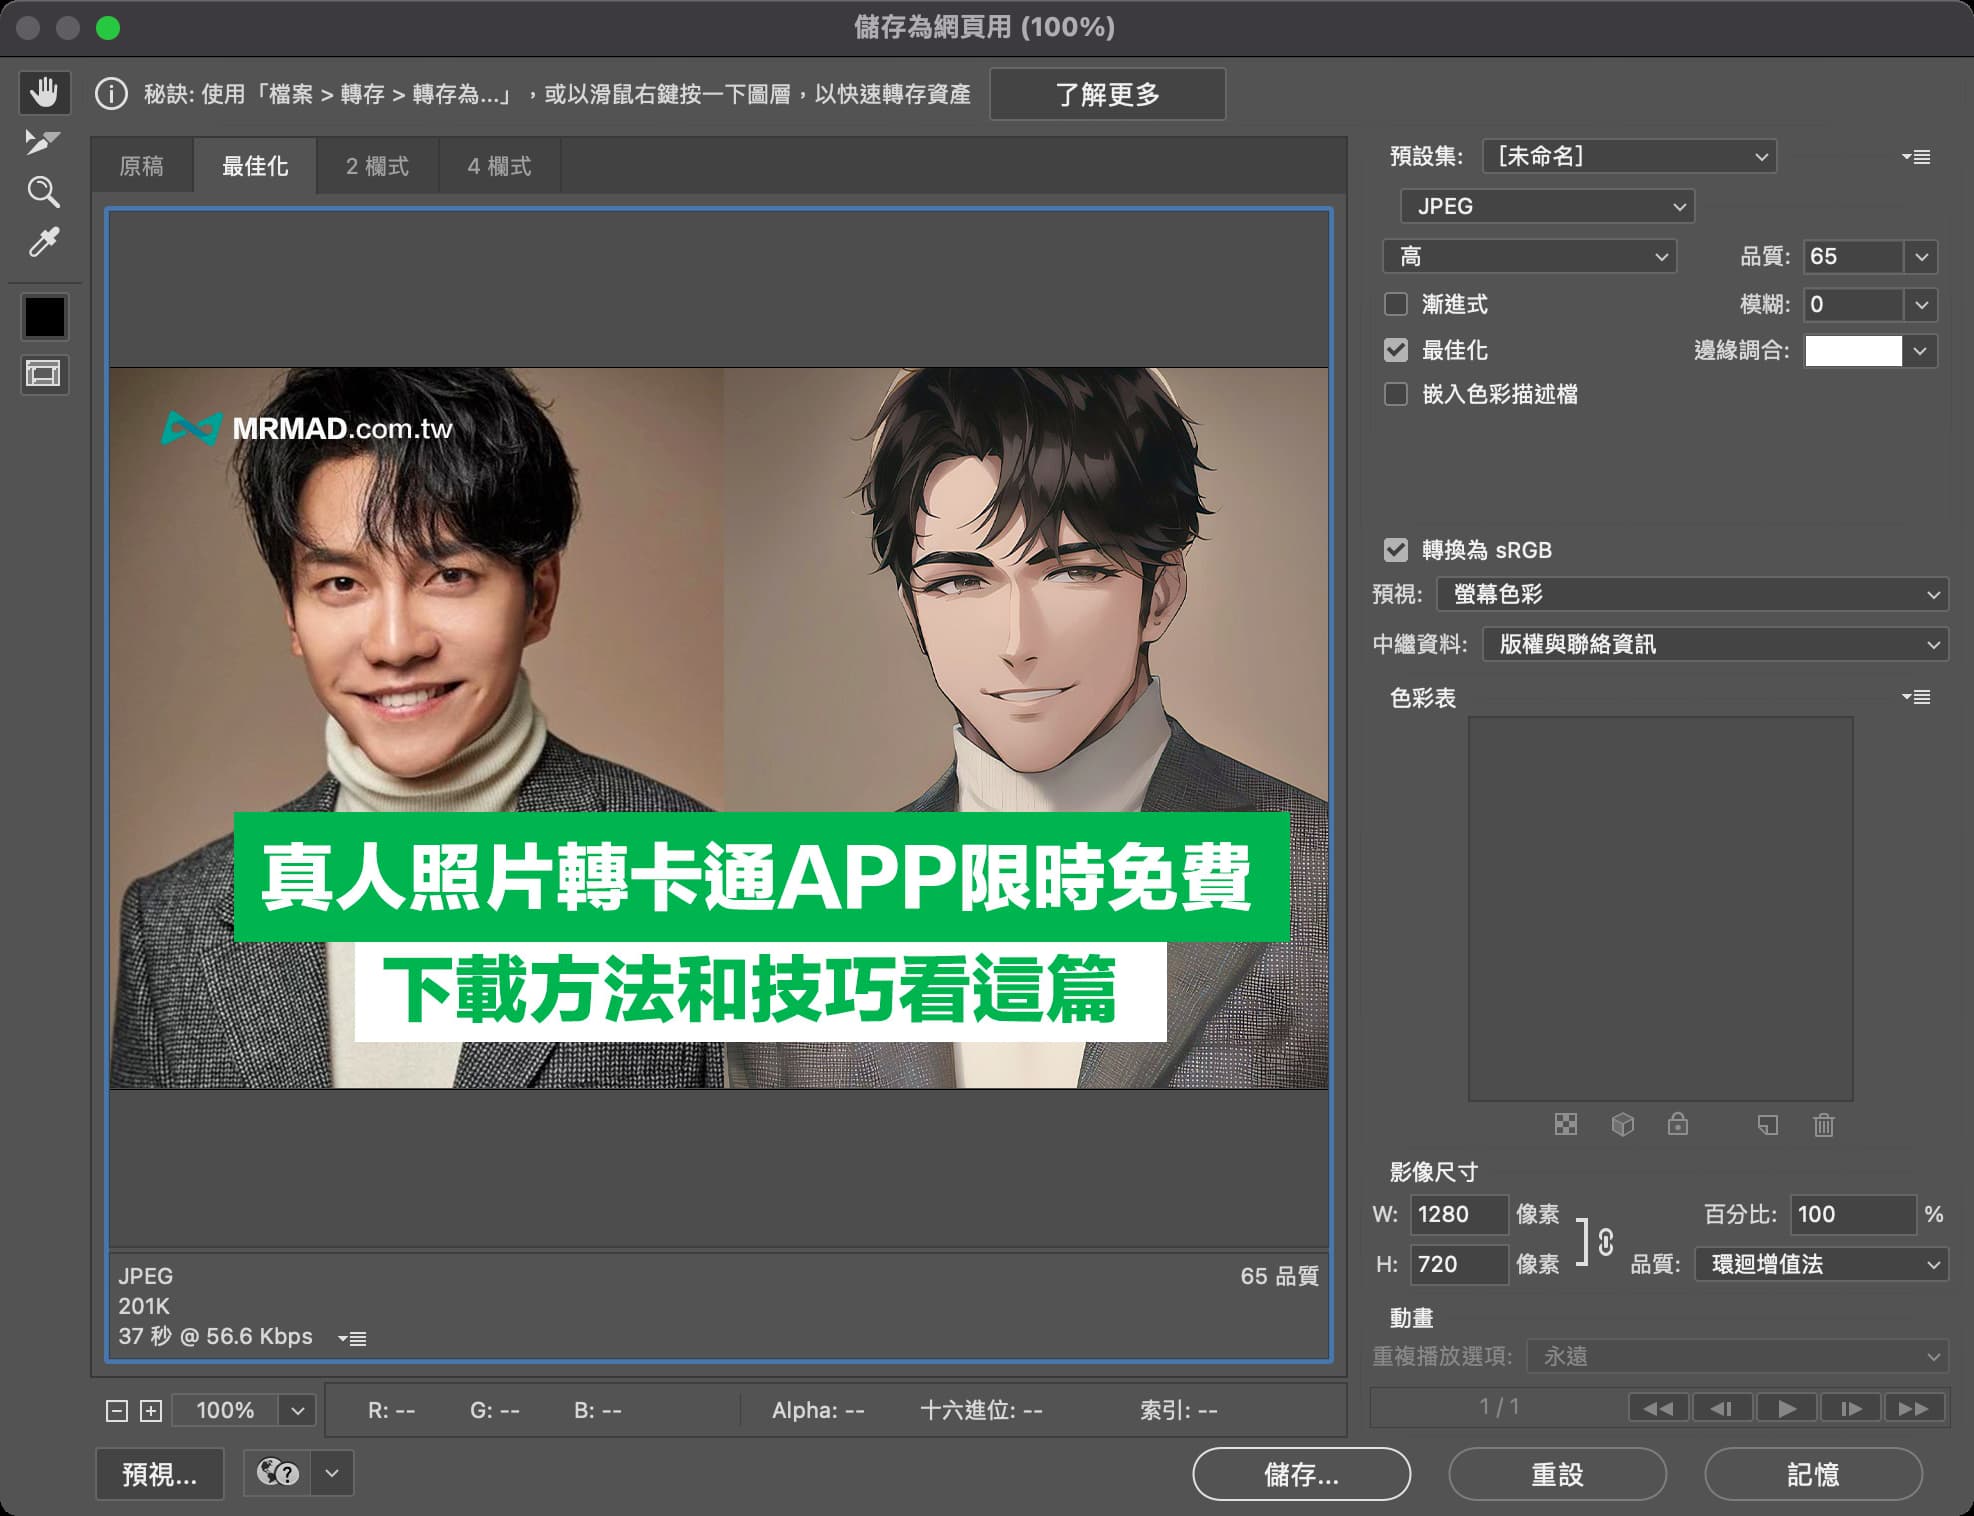Click the 37 秒 @ 56.6 Kbps text
The height and width of the screenshot is (1516, 1974).
click(215, 1337)
